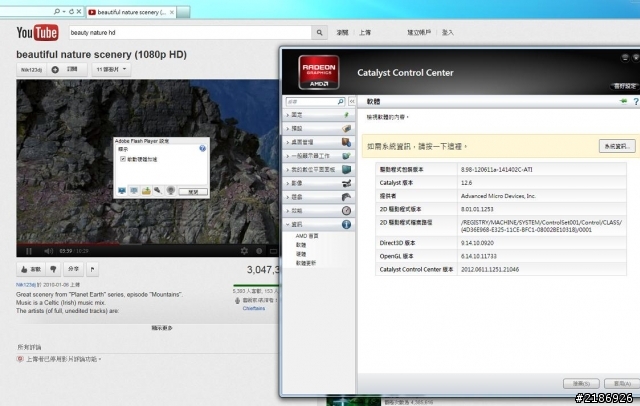Collapse the Catalyst sidebar with double-arrow button
This screenshot has width=640, height=406.
tap(352, 101)
